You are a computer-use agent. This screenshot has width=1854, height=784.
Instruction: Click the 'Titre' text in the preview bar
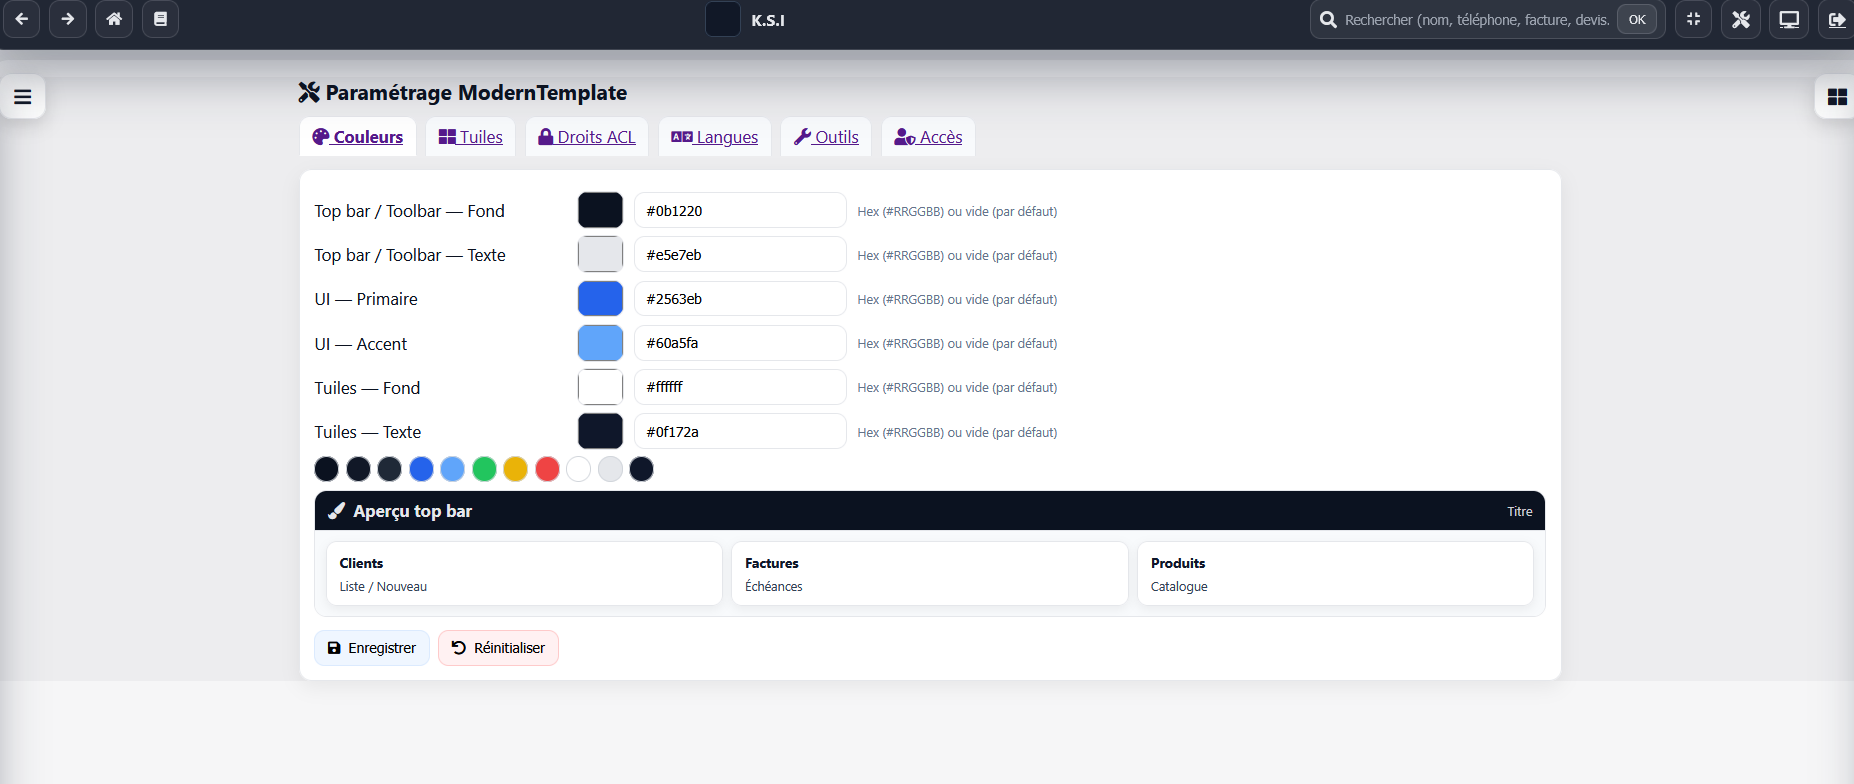pyautogui.click(x=1520, y=511)
